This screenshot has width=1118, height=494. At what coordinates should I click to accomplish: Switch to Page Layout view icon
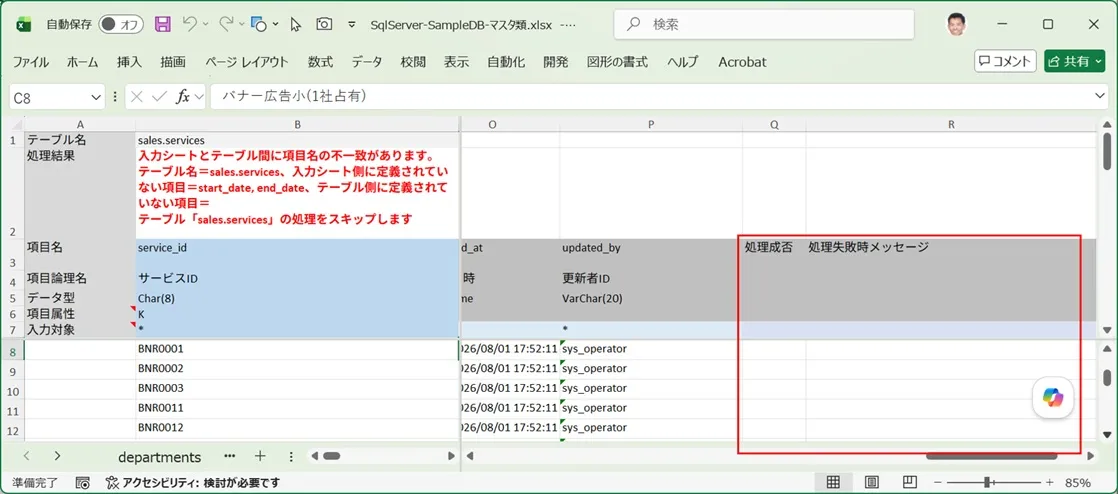pos(872,483)
